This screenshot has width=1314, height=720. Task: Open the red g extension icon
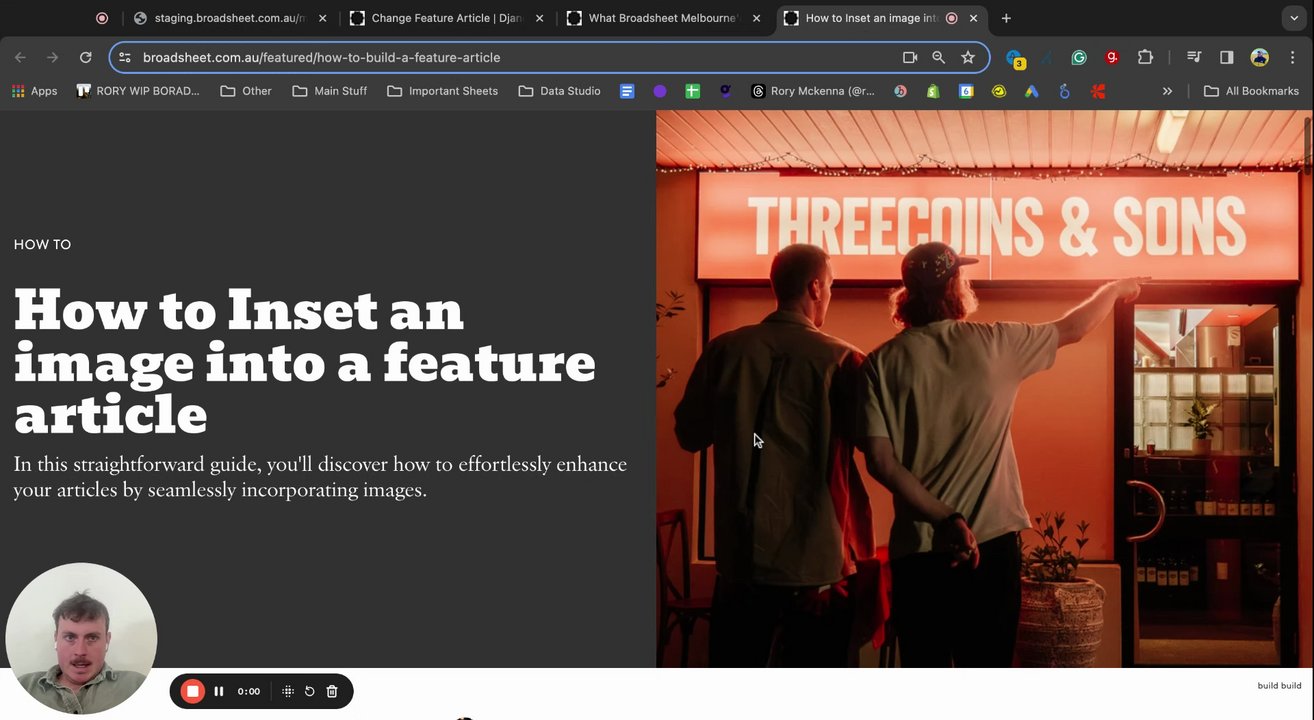1112,58
